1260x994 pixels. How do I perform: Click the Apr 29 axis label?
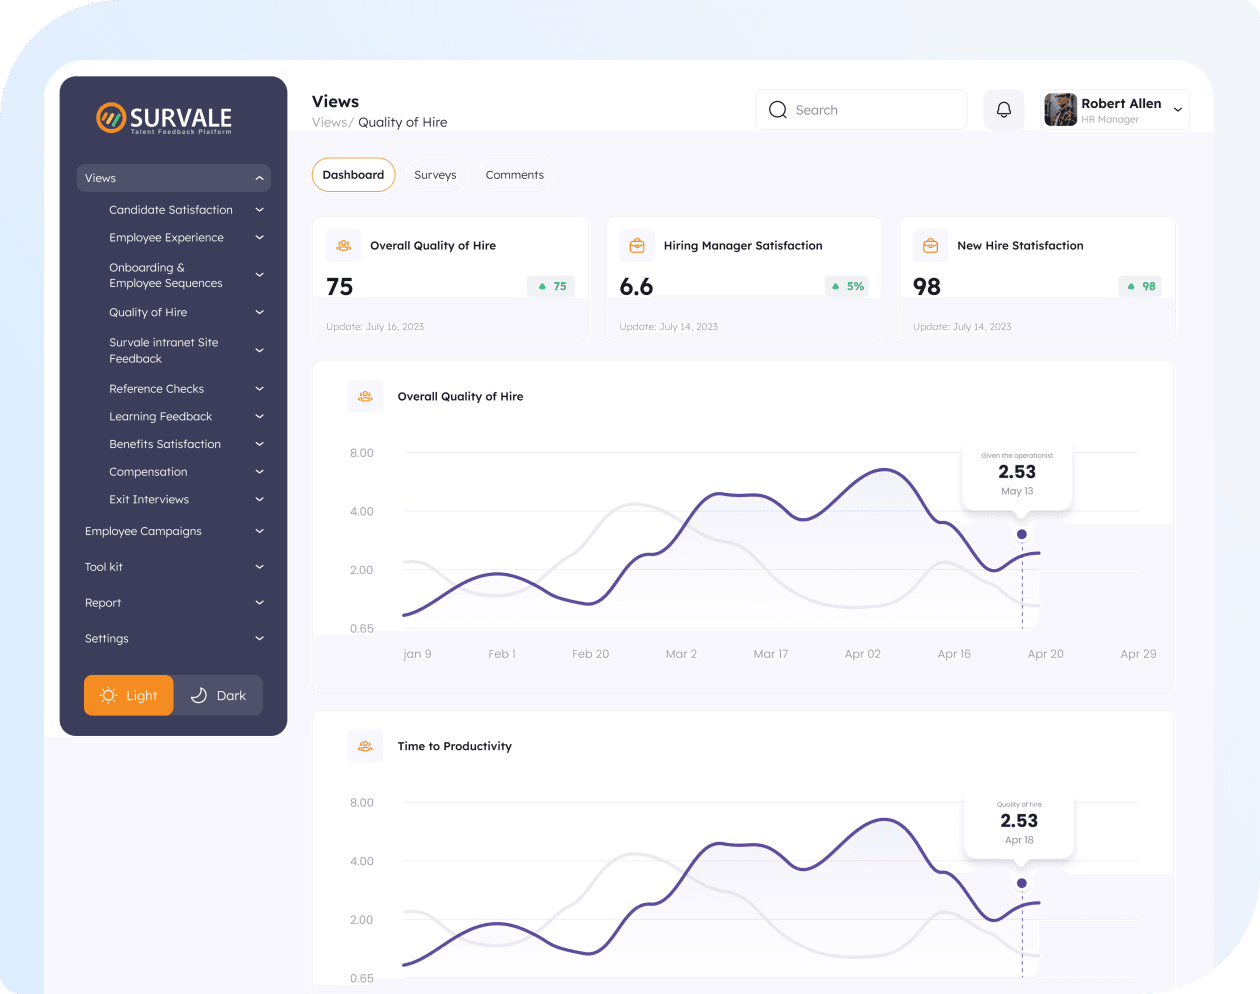coord(1138,654)
